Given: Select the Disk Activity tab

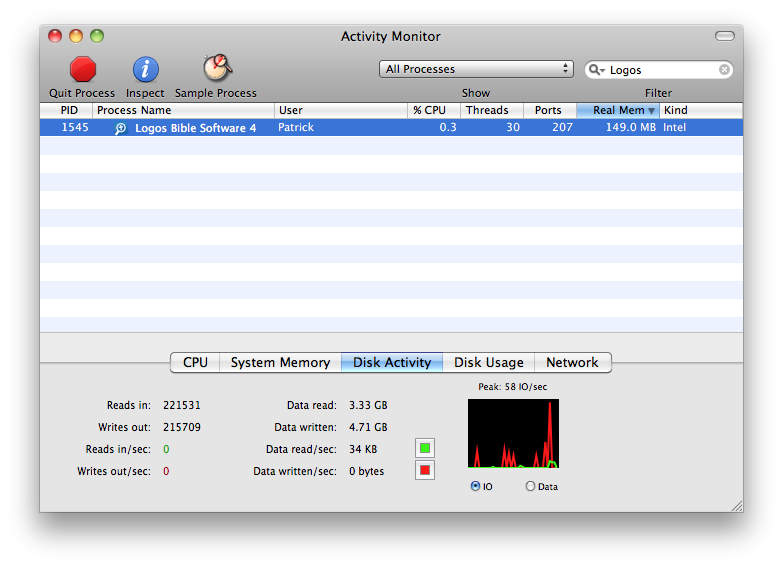Looking at the screenshot, I should coord(392,362).
